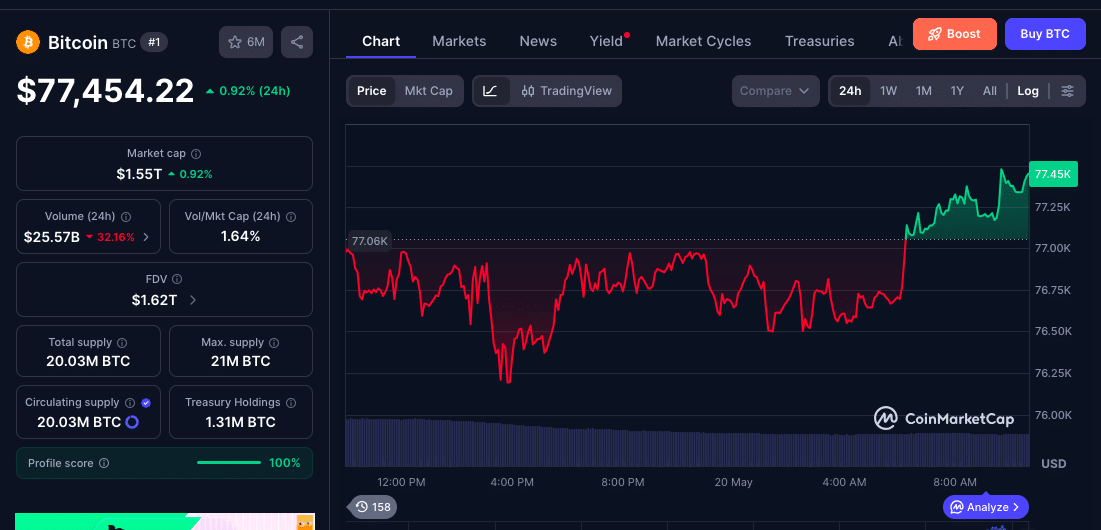The image size is (1101, 530).
Task: Click the Profile score progress bar
Action: tap(229, 463)
